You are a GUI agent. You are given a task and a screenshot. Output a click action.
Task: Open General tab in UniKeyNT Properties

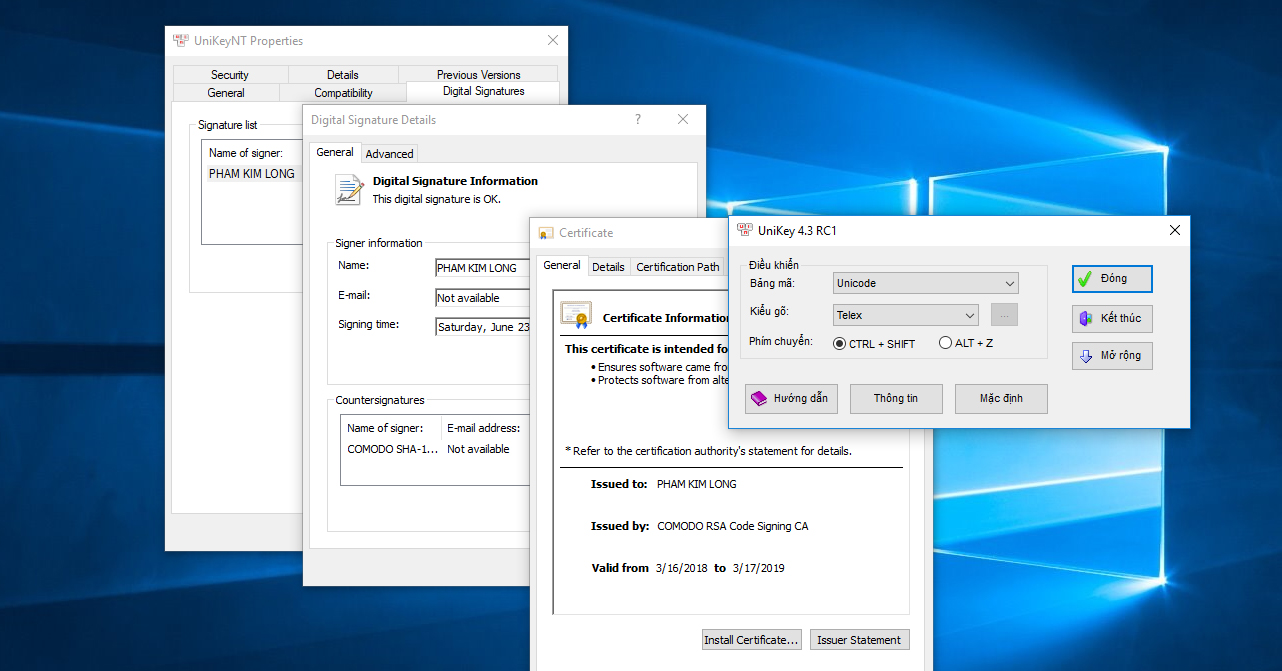[x=226, y=93]
